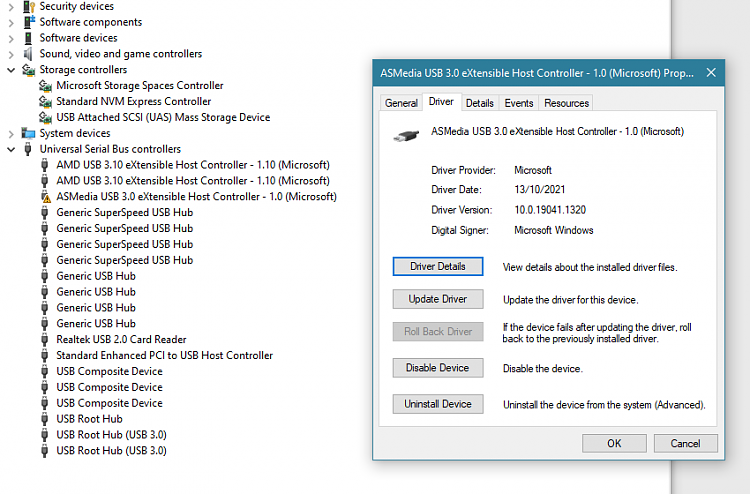Click the Uninstall Device button

[438, 404]
